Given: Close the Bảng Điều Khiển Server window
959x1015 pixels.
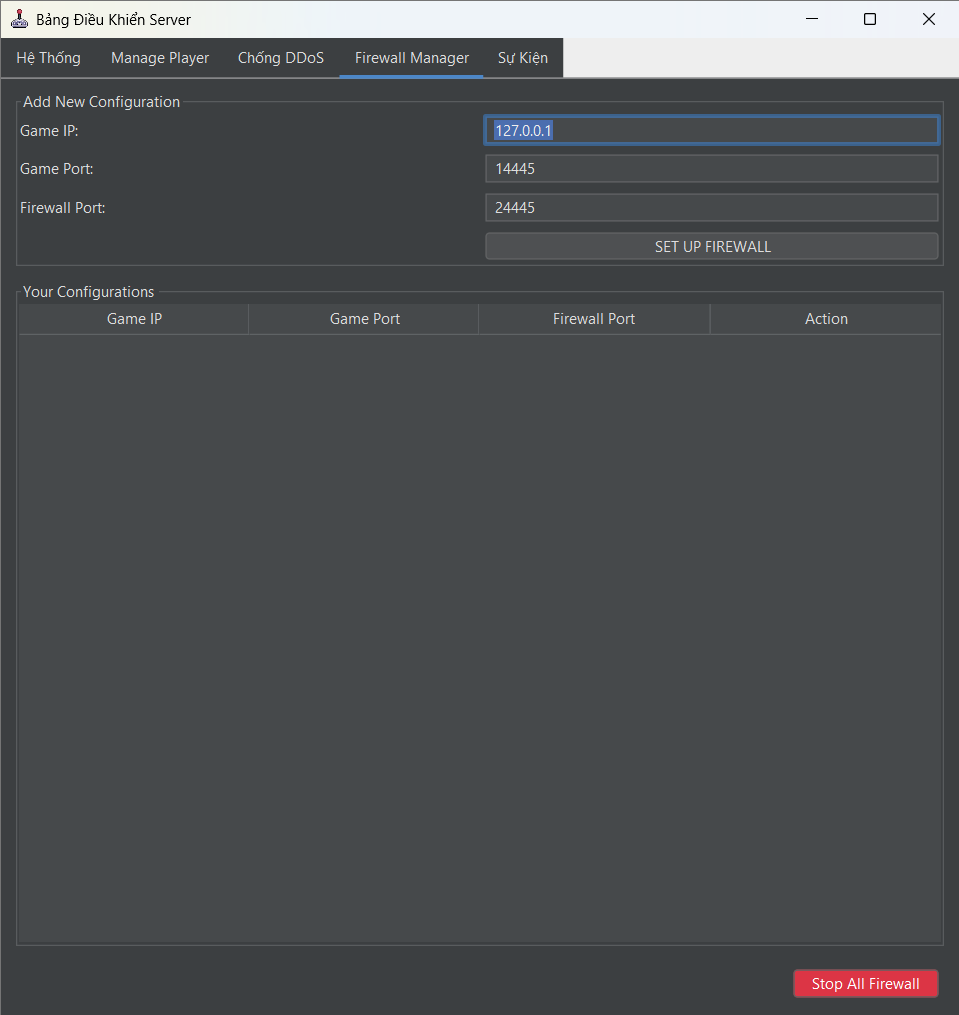Looking at the screenshot, I should 929,19.
